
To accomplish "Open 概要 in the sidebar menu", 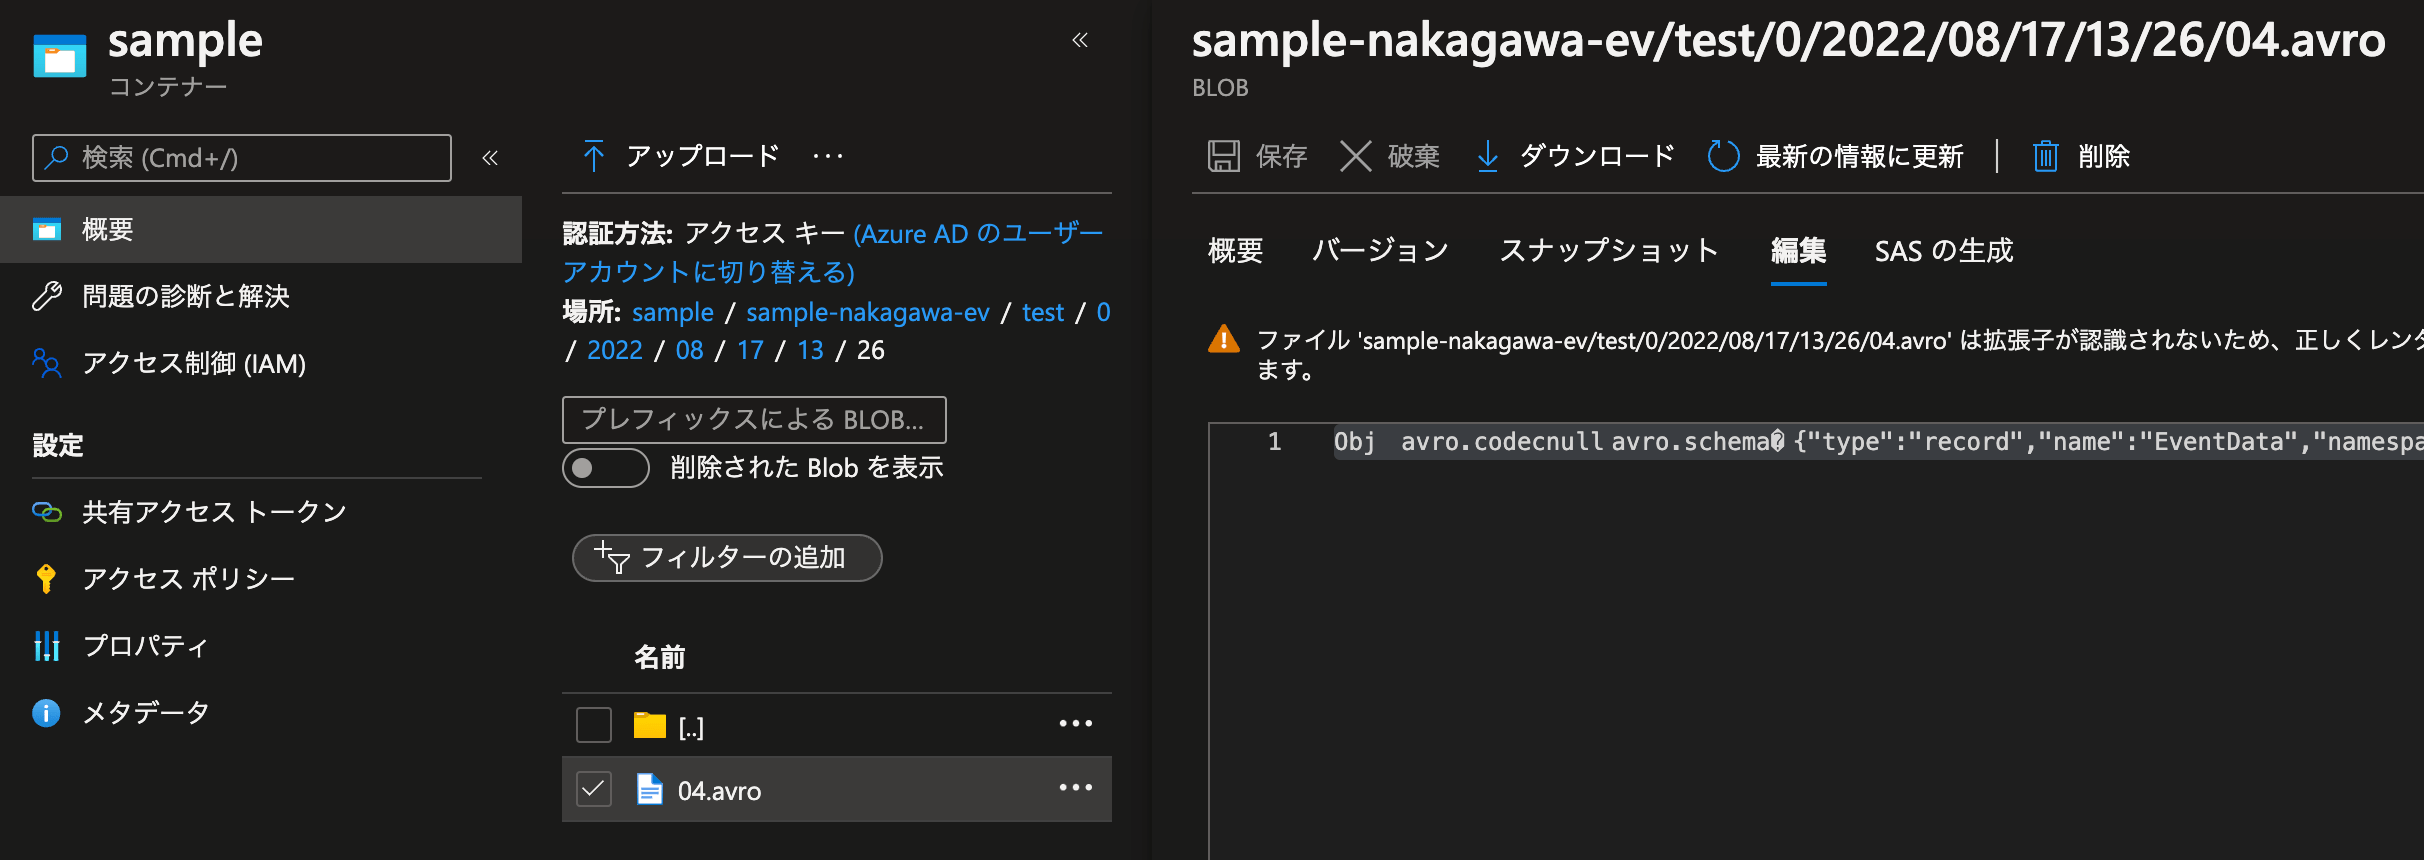I will 261,230.
